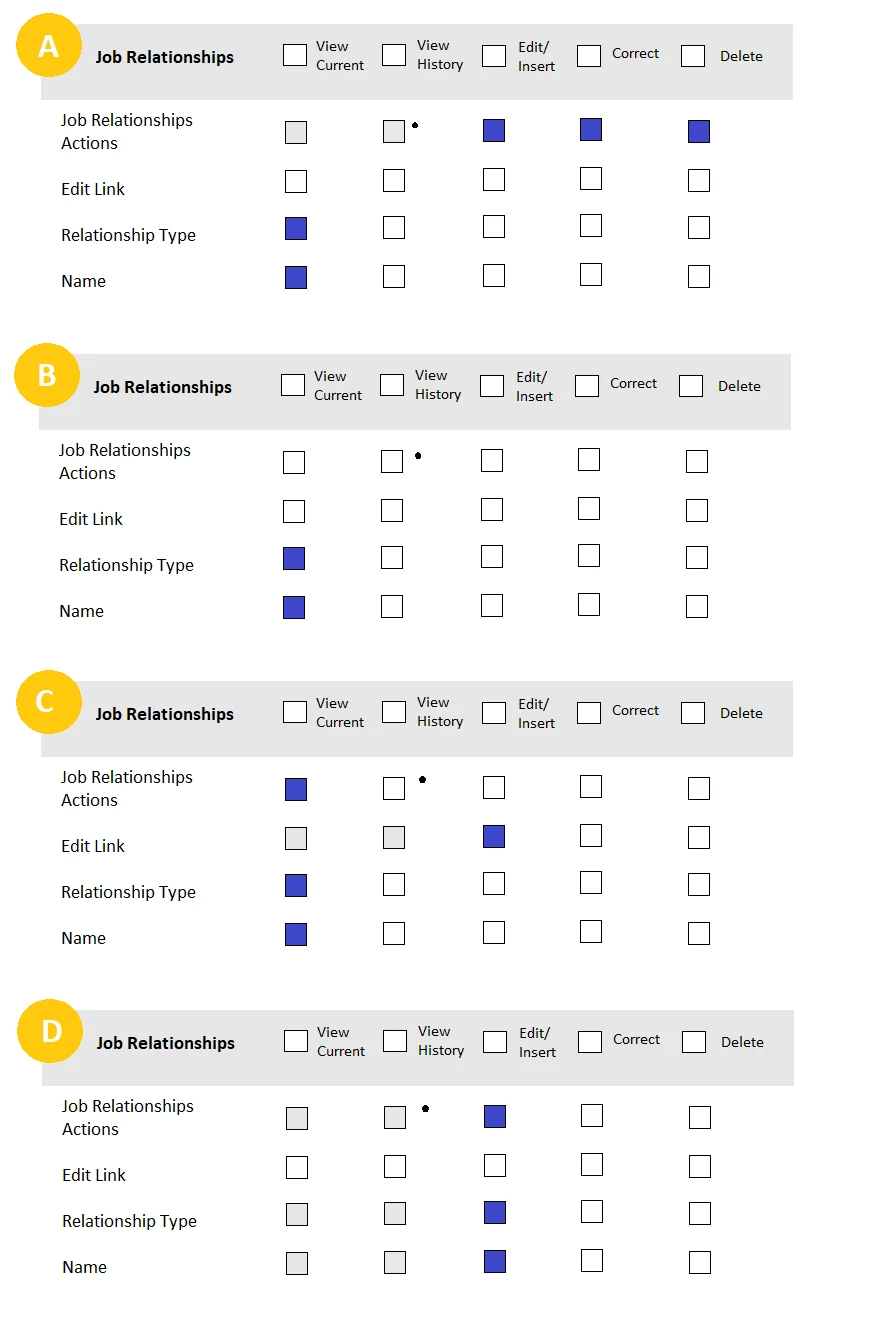This screenshot has height=1326, width=888.
Task: Click the yellow A option badge
Action: coord(48,47)
